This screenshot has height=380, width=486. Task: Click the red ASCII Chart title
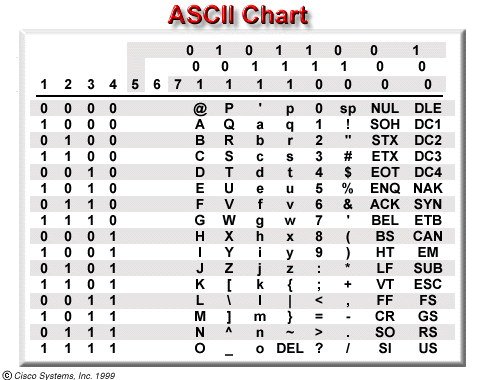click(x=238, y=15)
